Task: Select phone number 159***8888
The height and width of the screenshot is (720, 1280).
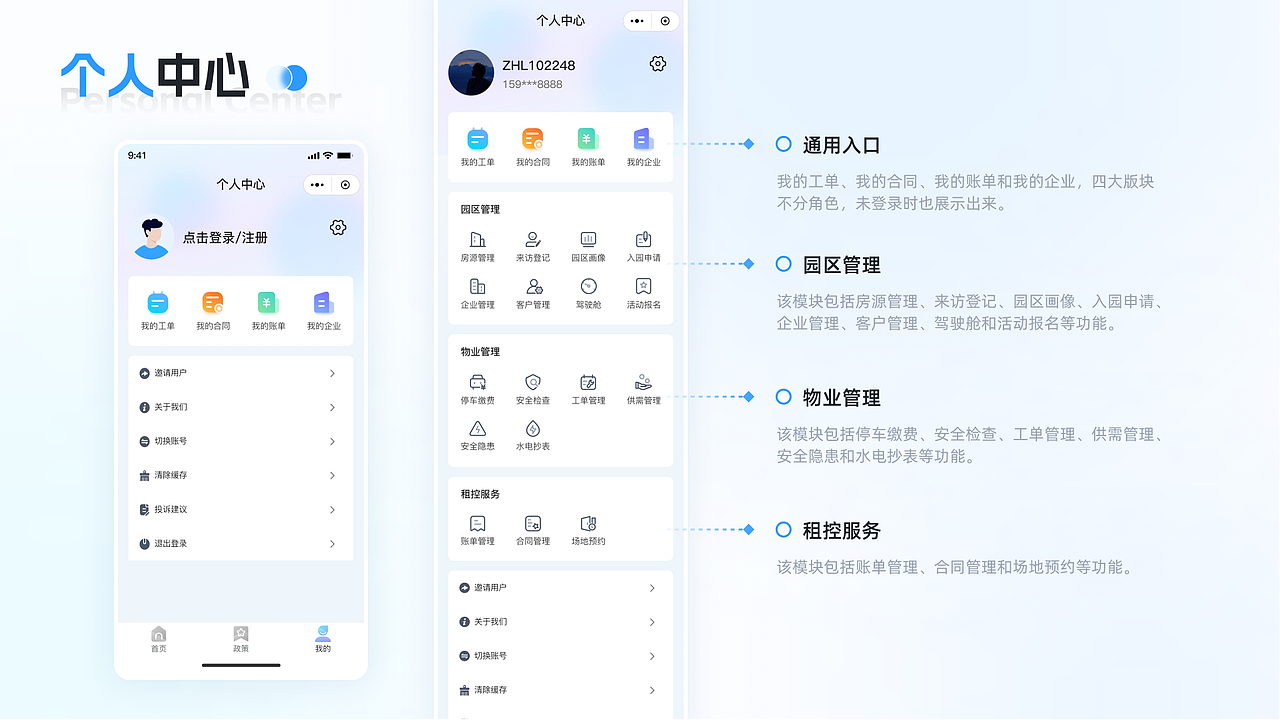Action: click(x=532, y=84)
